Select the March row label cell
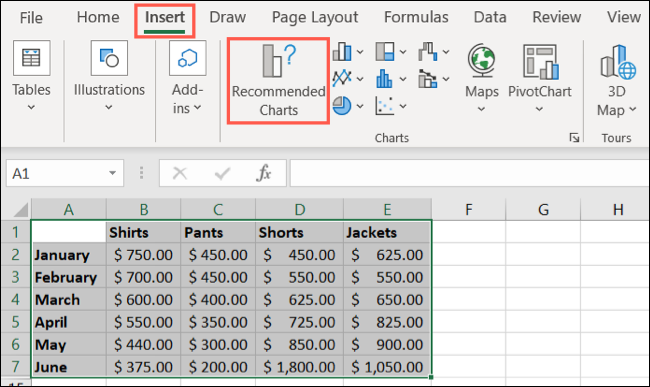This screenshot has width=650, height=387. (69, 299)
